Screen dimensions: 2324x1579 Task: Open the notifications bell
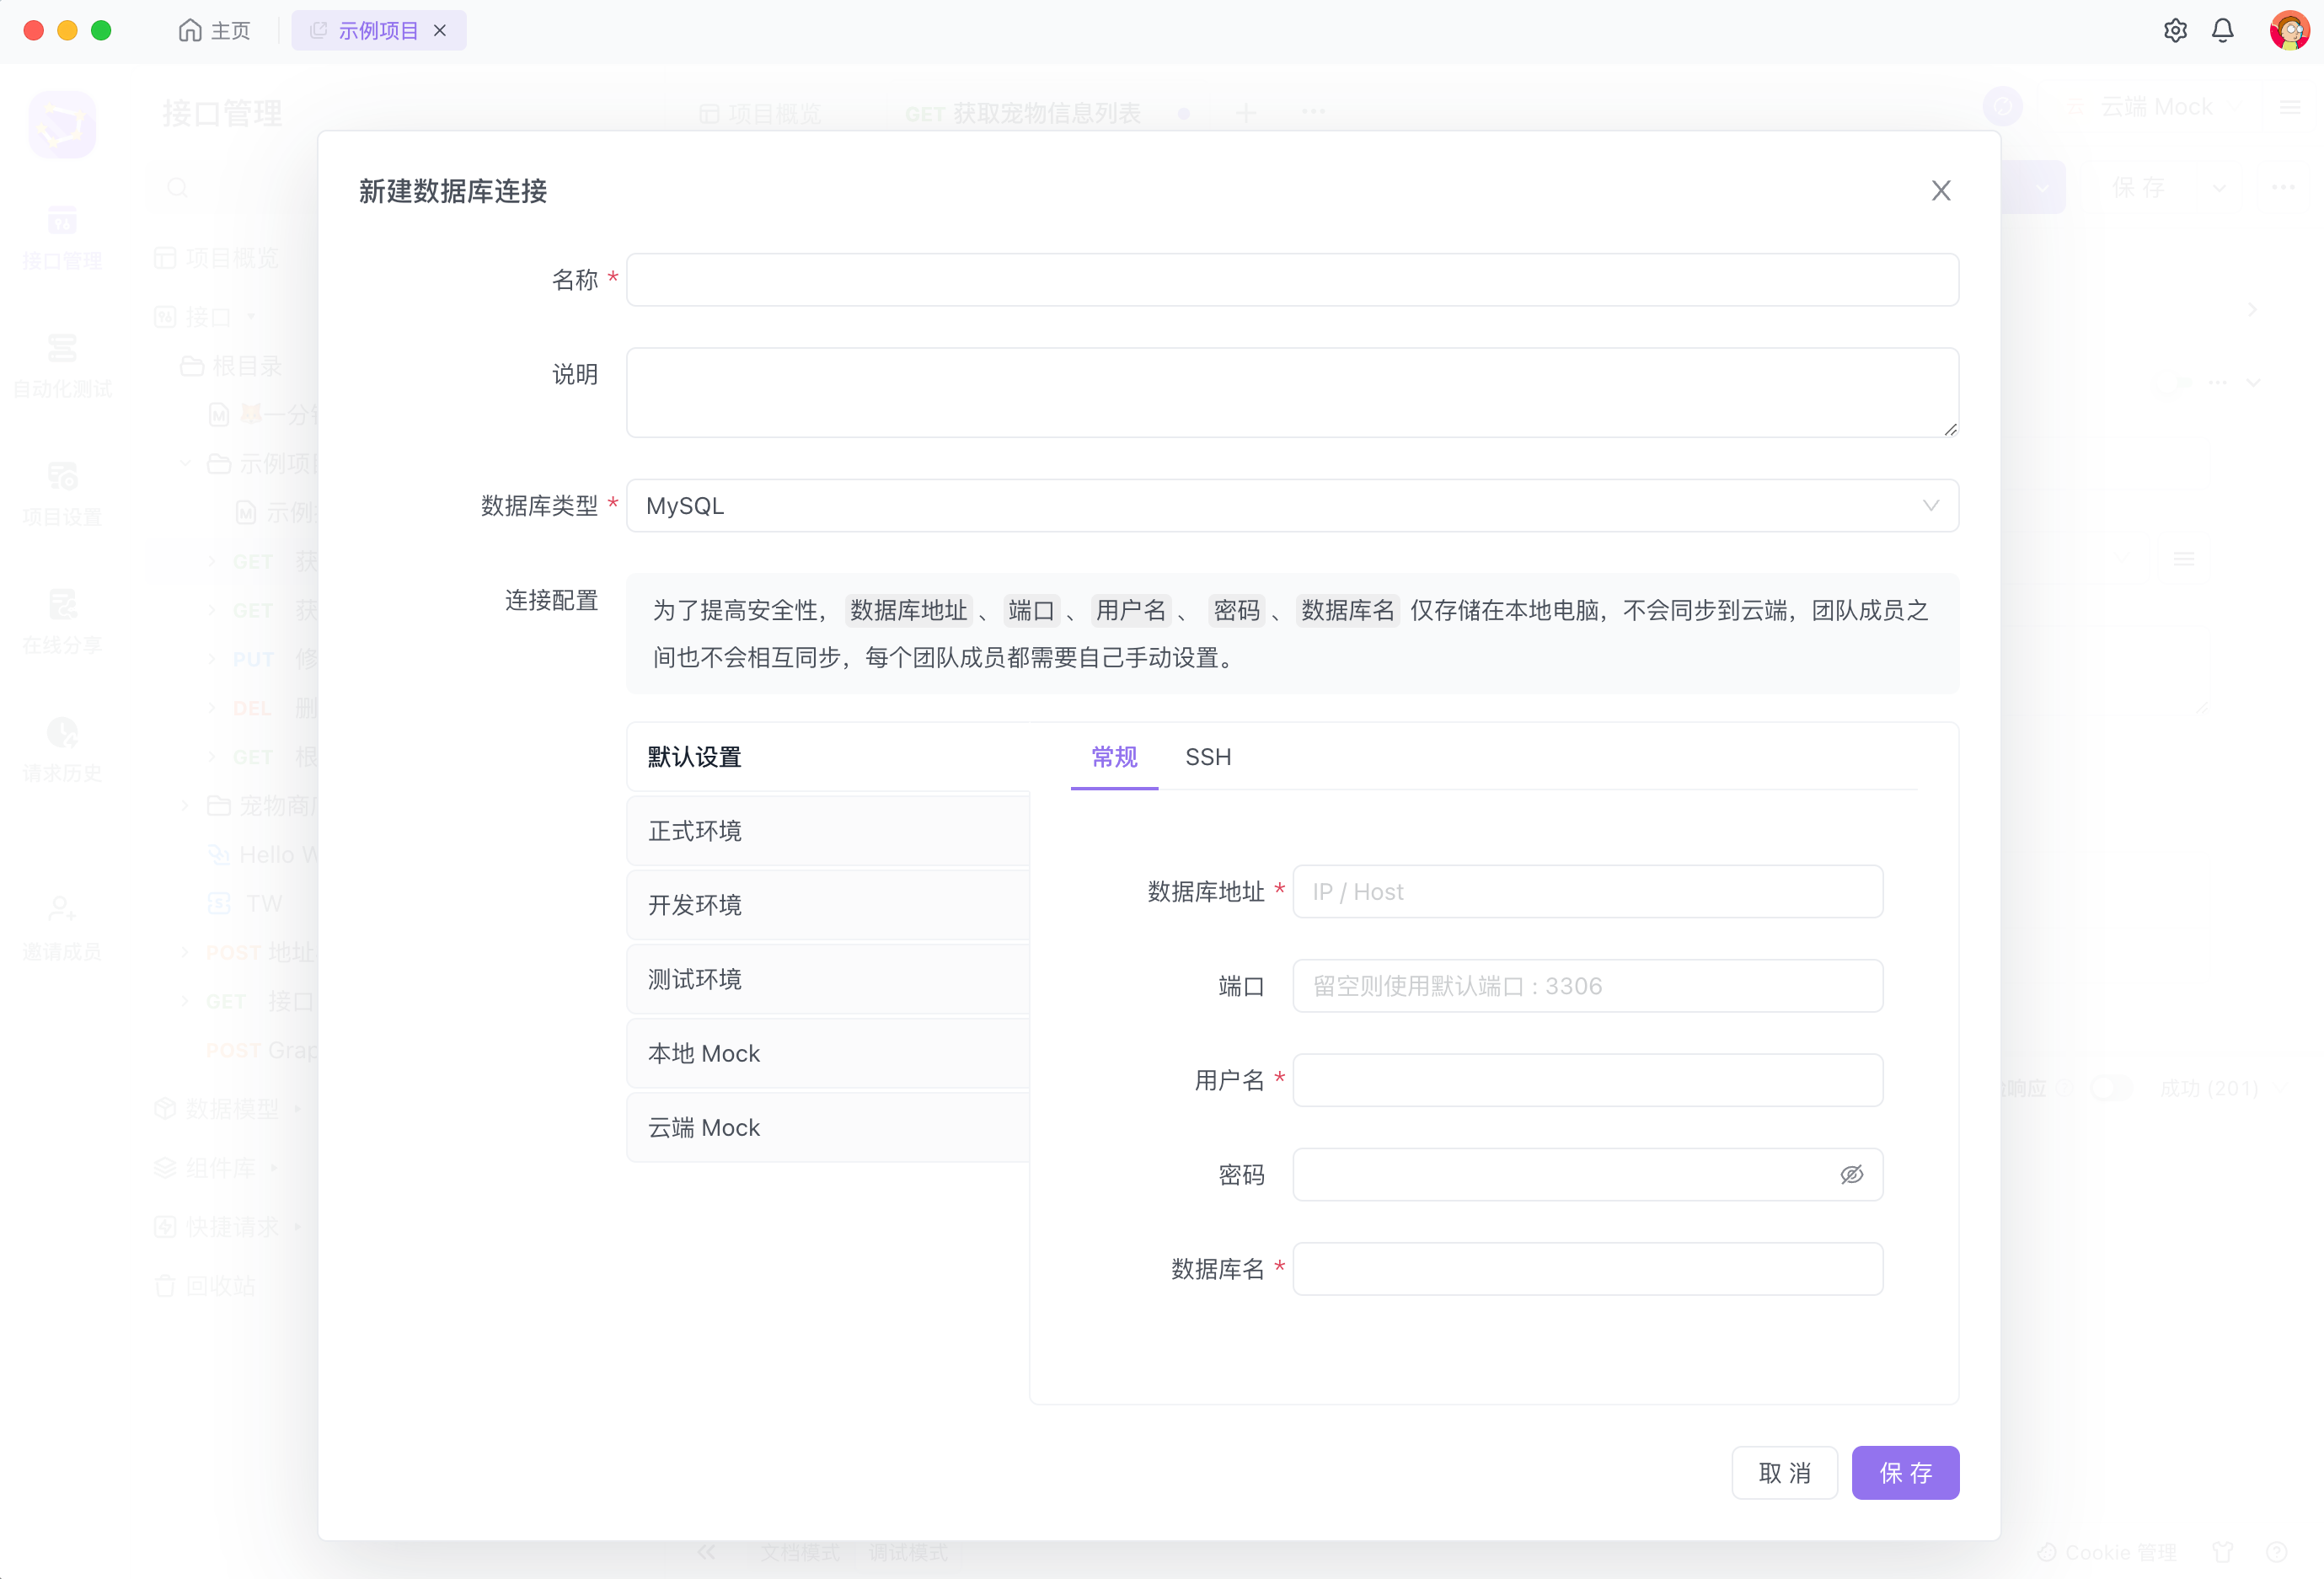click(2223, 31)
